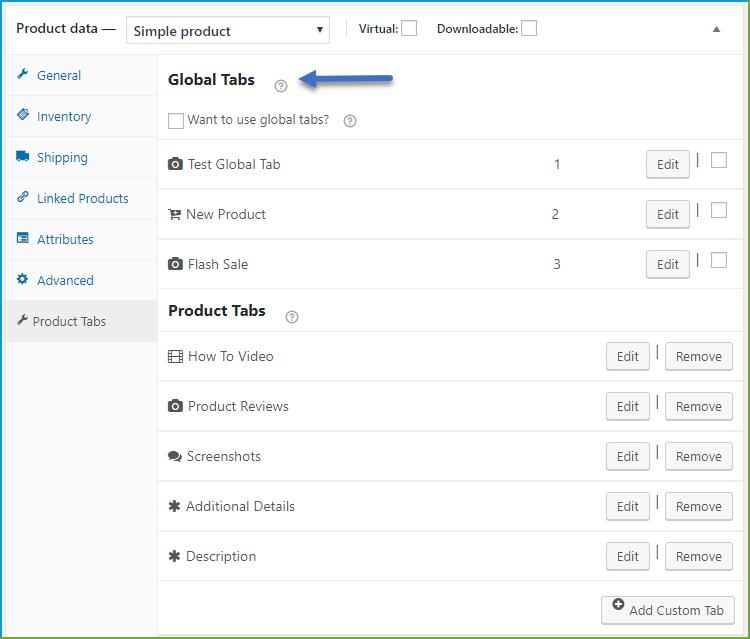750x639 pixels.
Task: Check the New Product row checkbox
Action: 719,210
